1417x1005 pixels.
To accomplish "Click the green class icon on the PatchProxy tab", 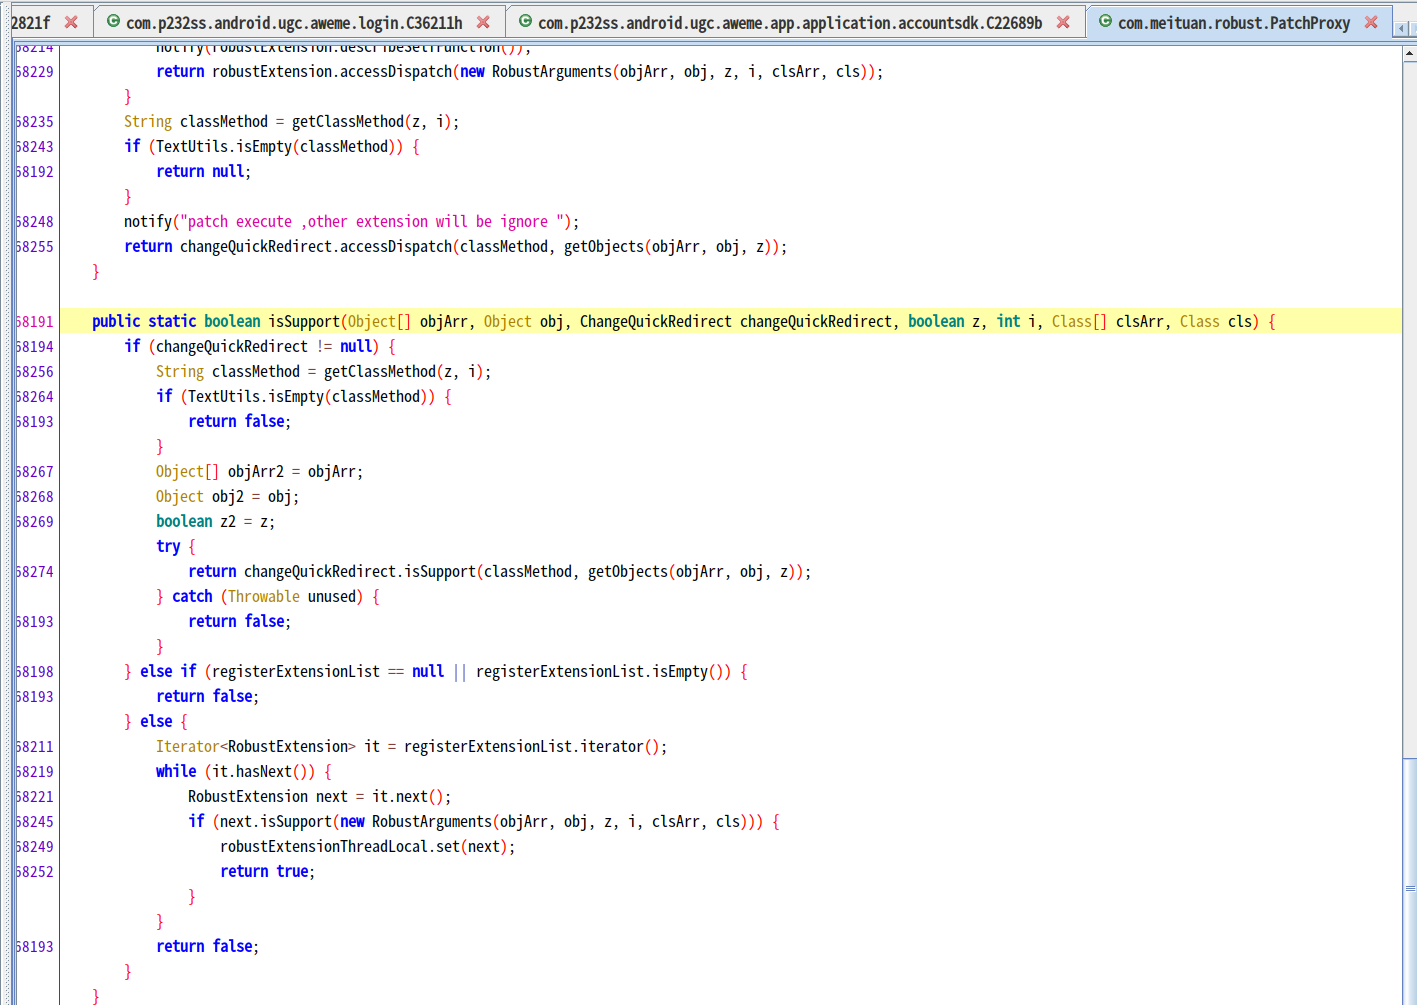I will (x=1105, y=21).
